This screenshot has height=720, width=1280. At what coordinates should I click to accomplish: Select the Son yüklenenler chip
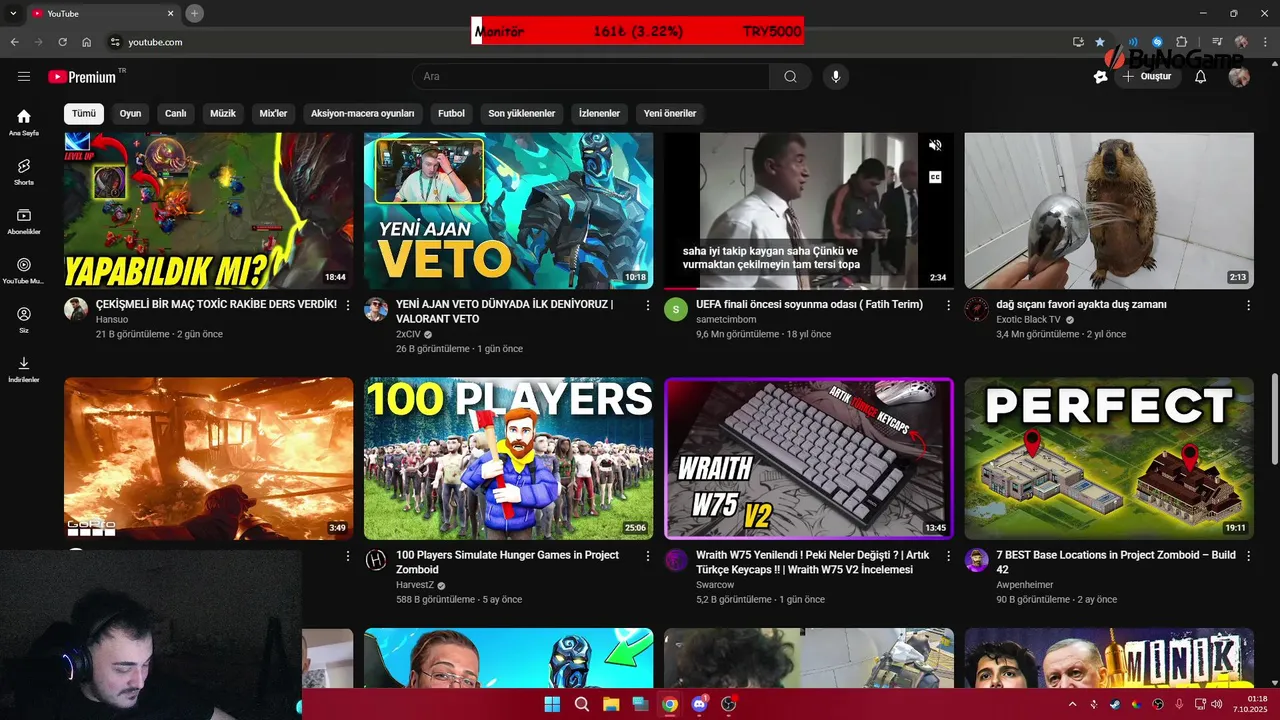point(521,113)
